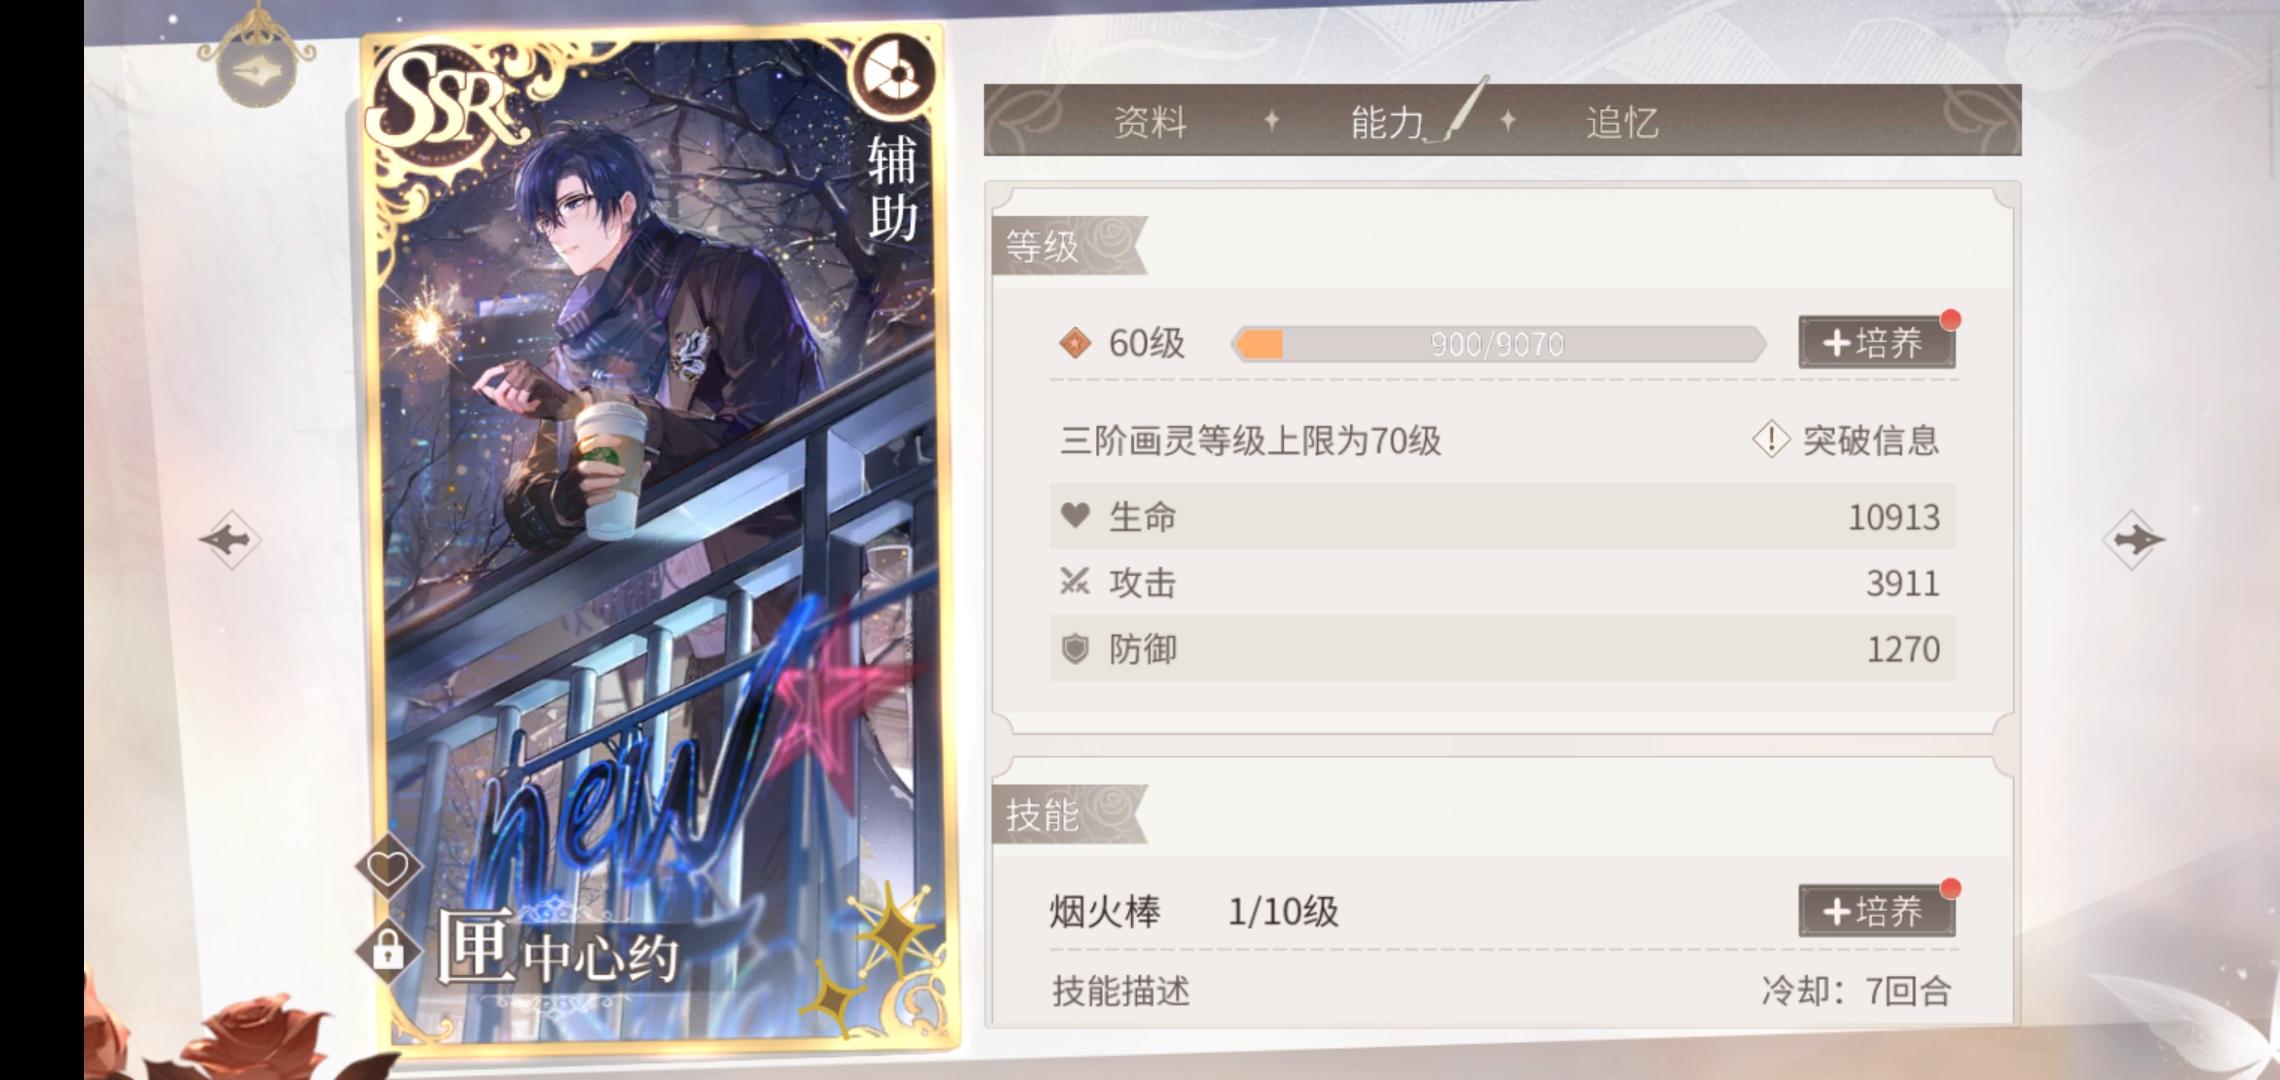Go to previous card with left arrow
2280x1080 pixels.
[230, 540]
